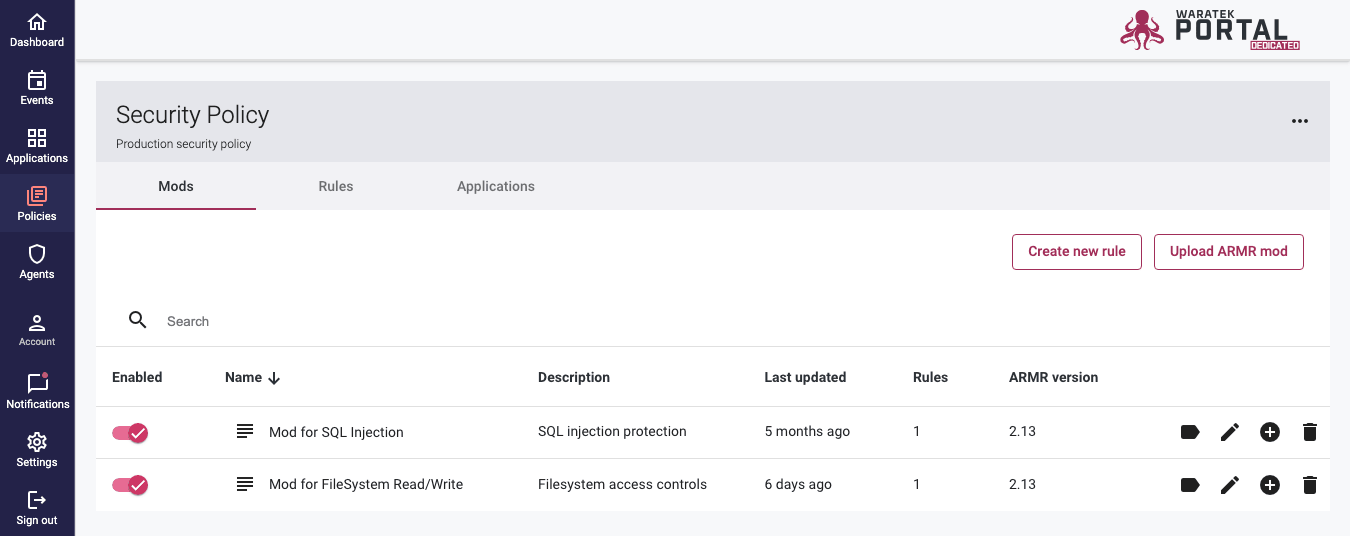Click tag icon for Mod for FileSystem Read/Write
Screen dimensions: 1350x536
coord(1190,485)
